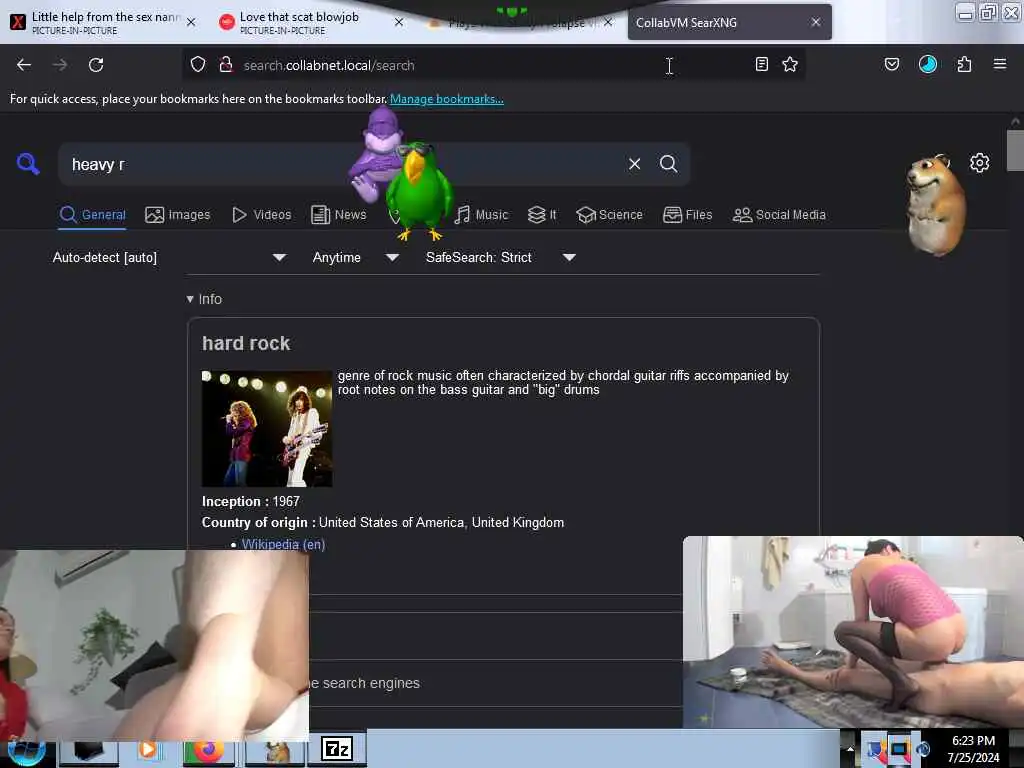
Task: Toggle reader view in address bar
Action: point(761,64)
